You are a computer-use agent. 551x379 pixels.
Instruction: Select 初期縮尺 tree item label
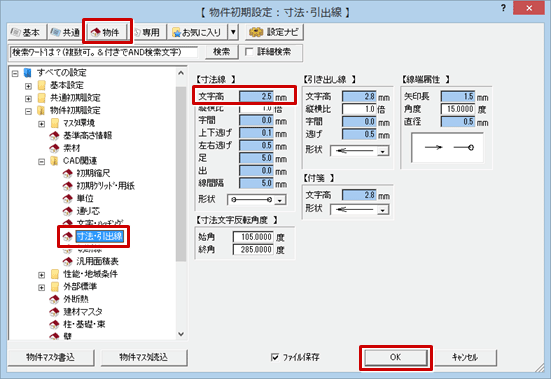[x=93, y=174]
